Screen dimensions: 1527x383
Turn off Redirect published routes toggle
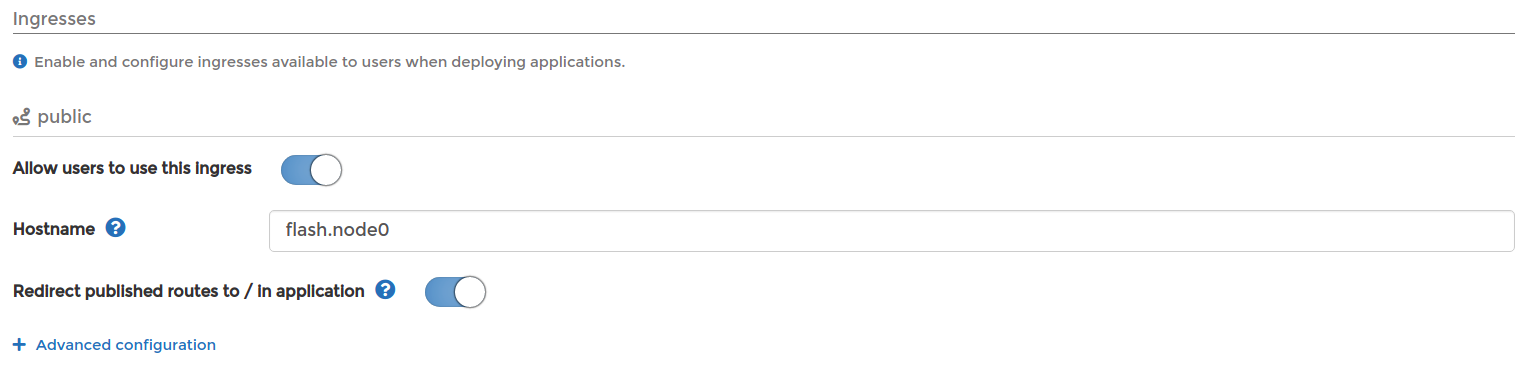pyautogui.click(x=455, y=292)
